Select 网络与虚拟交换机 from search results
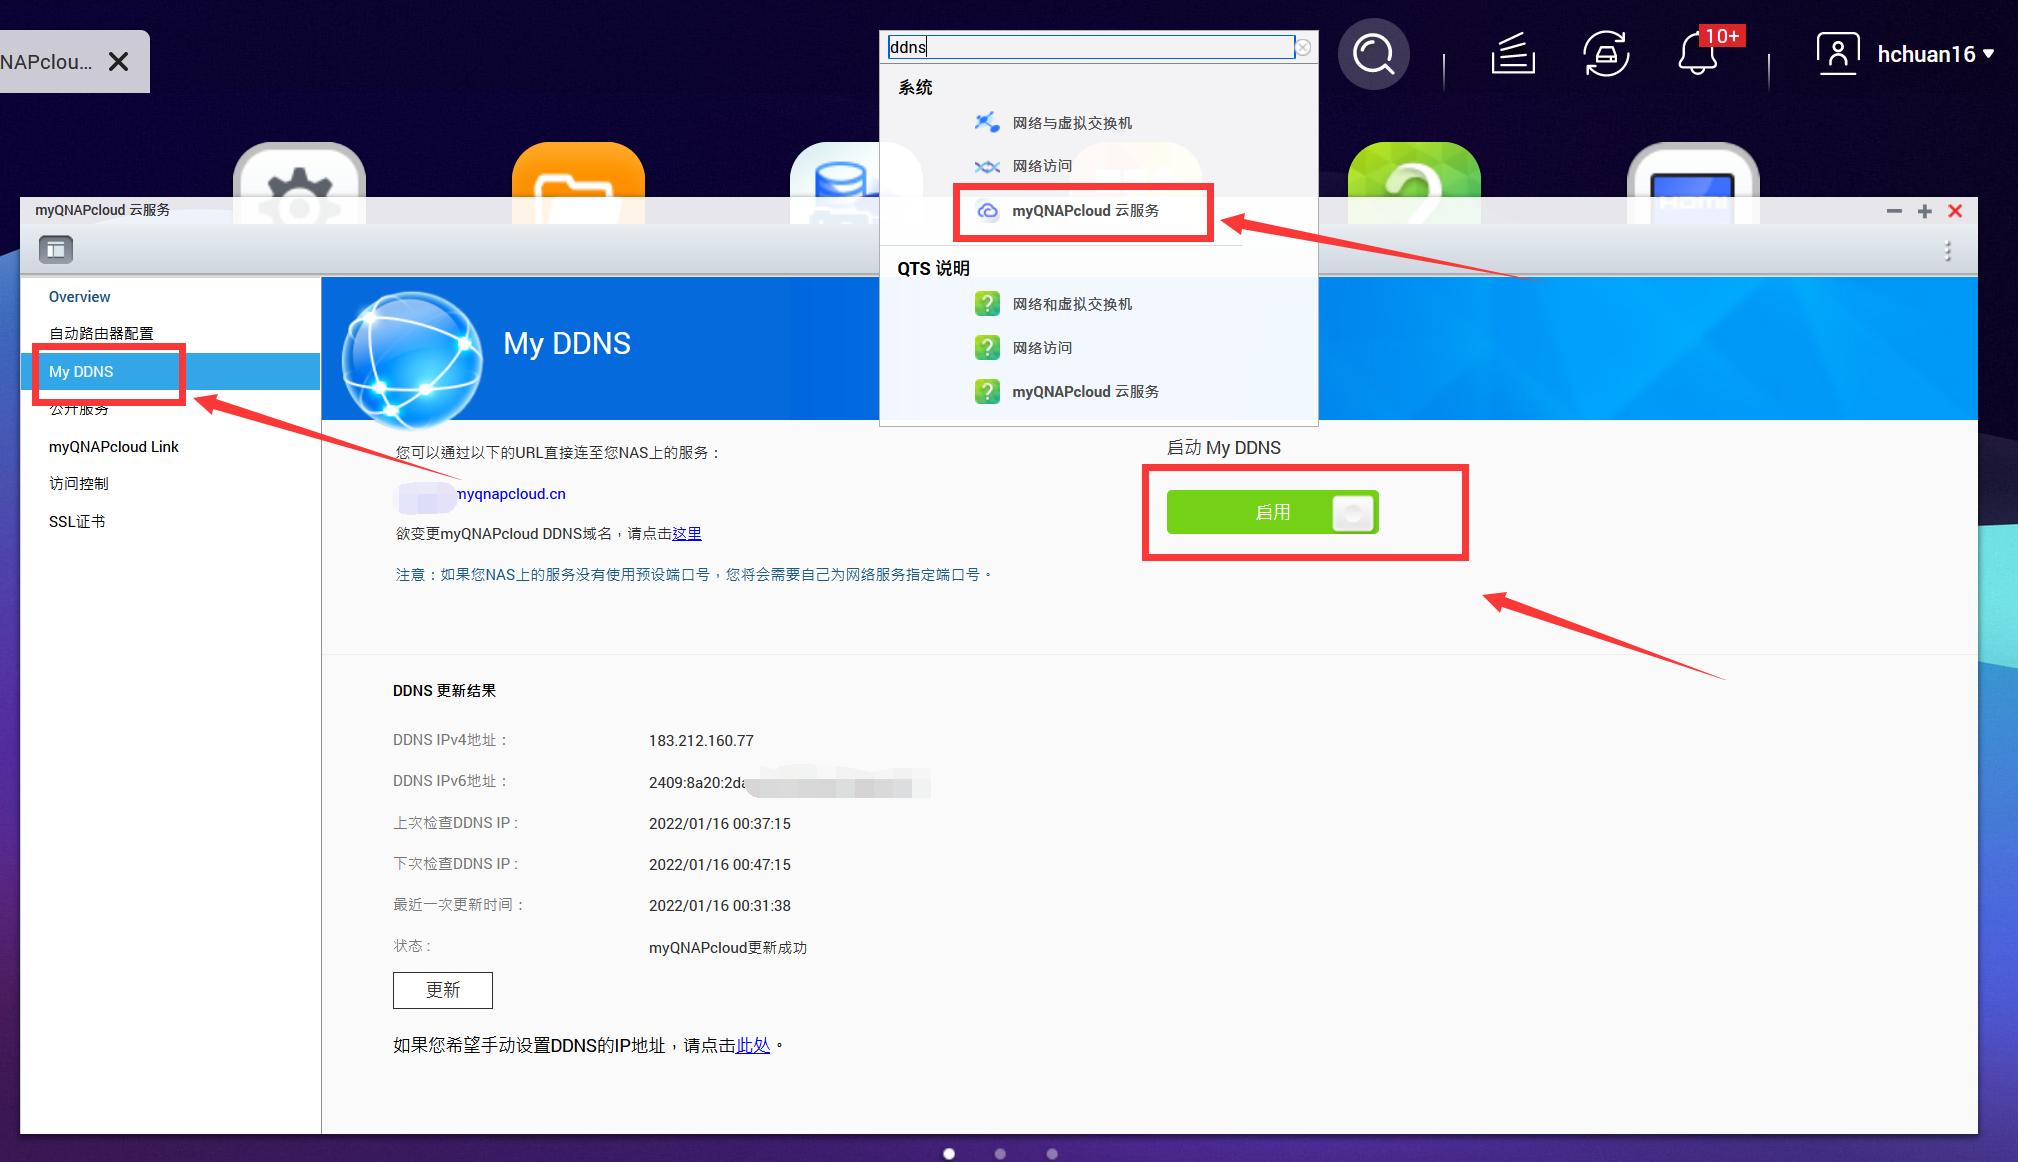Viewport: 2018px width, 1162px height. (1072, 122)
